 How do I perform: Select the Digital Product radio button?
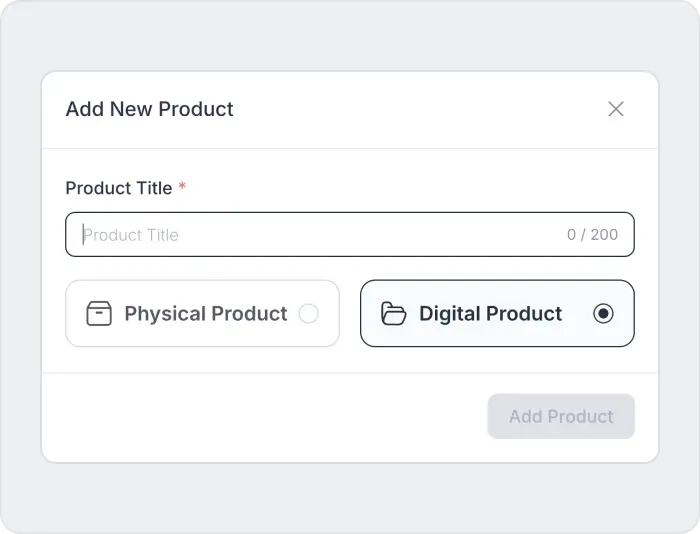tap(603, 314)
